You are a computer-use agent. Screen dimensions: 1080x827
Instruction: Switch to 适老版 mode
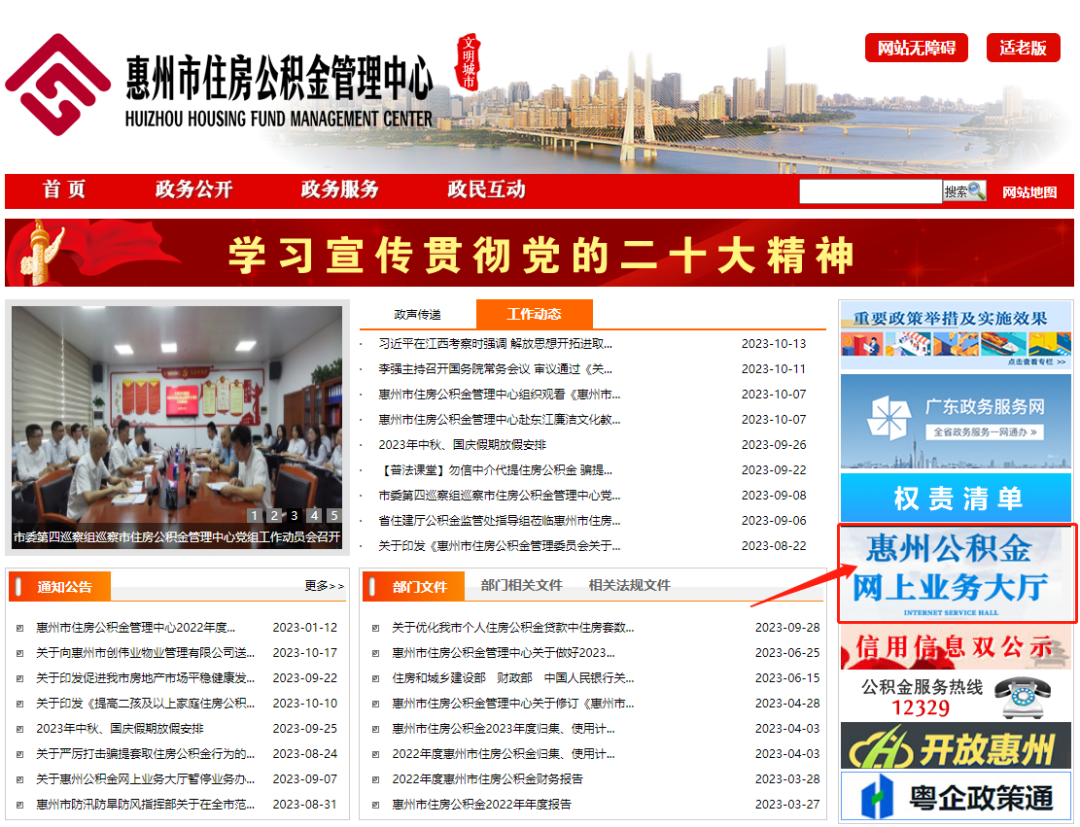tap(1023, 48)
